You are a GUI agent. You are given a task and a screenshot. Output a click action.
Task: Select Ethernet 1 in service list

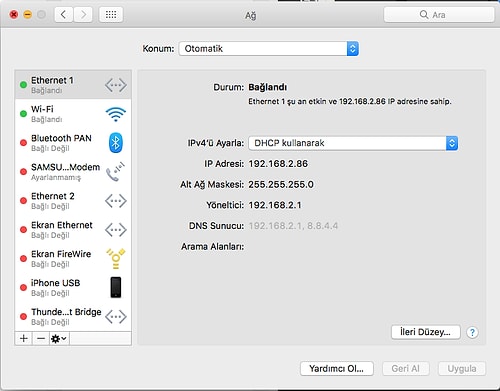coord(73,85)
